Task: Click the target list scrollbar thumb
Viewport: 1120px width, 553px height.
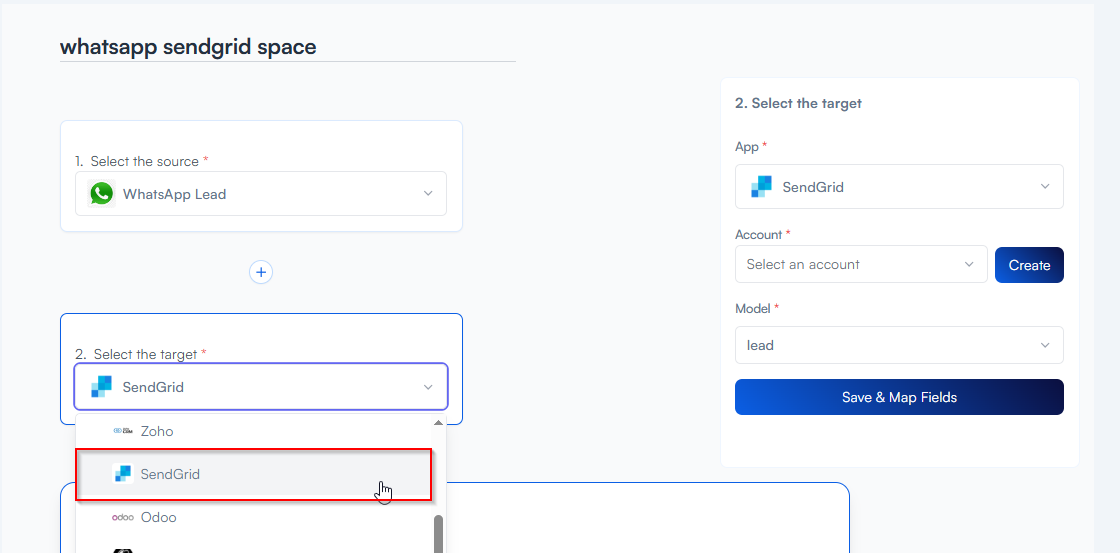Action: [438, 535]
